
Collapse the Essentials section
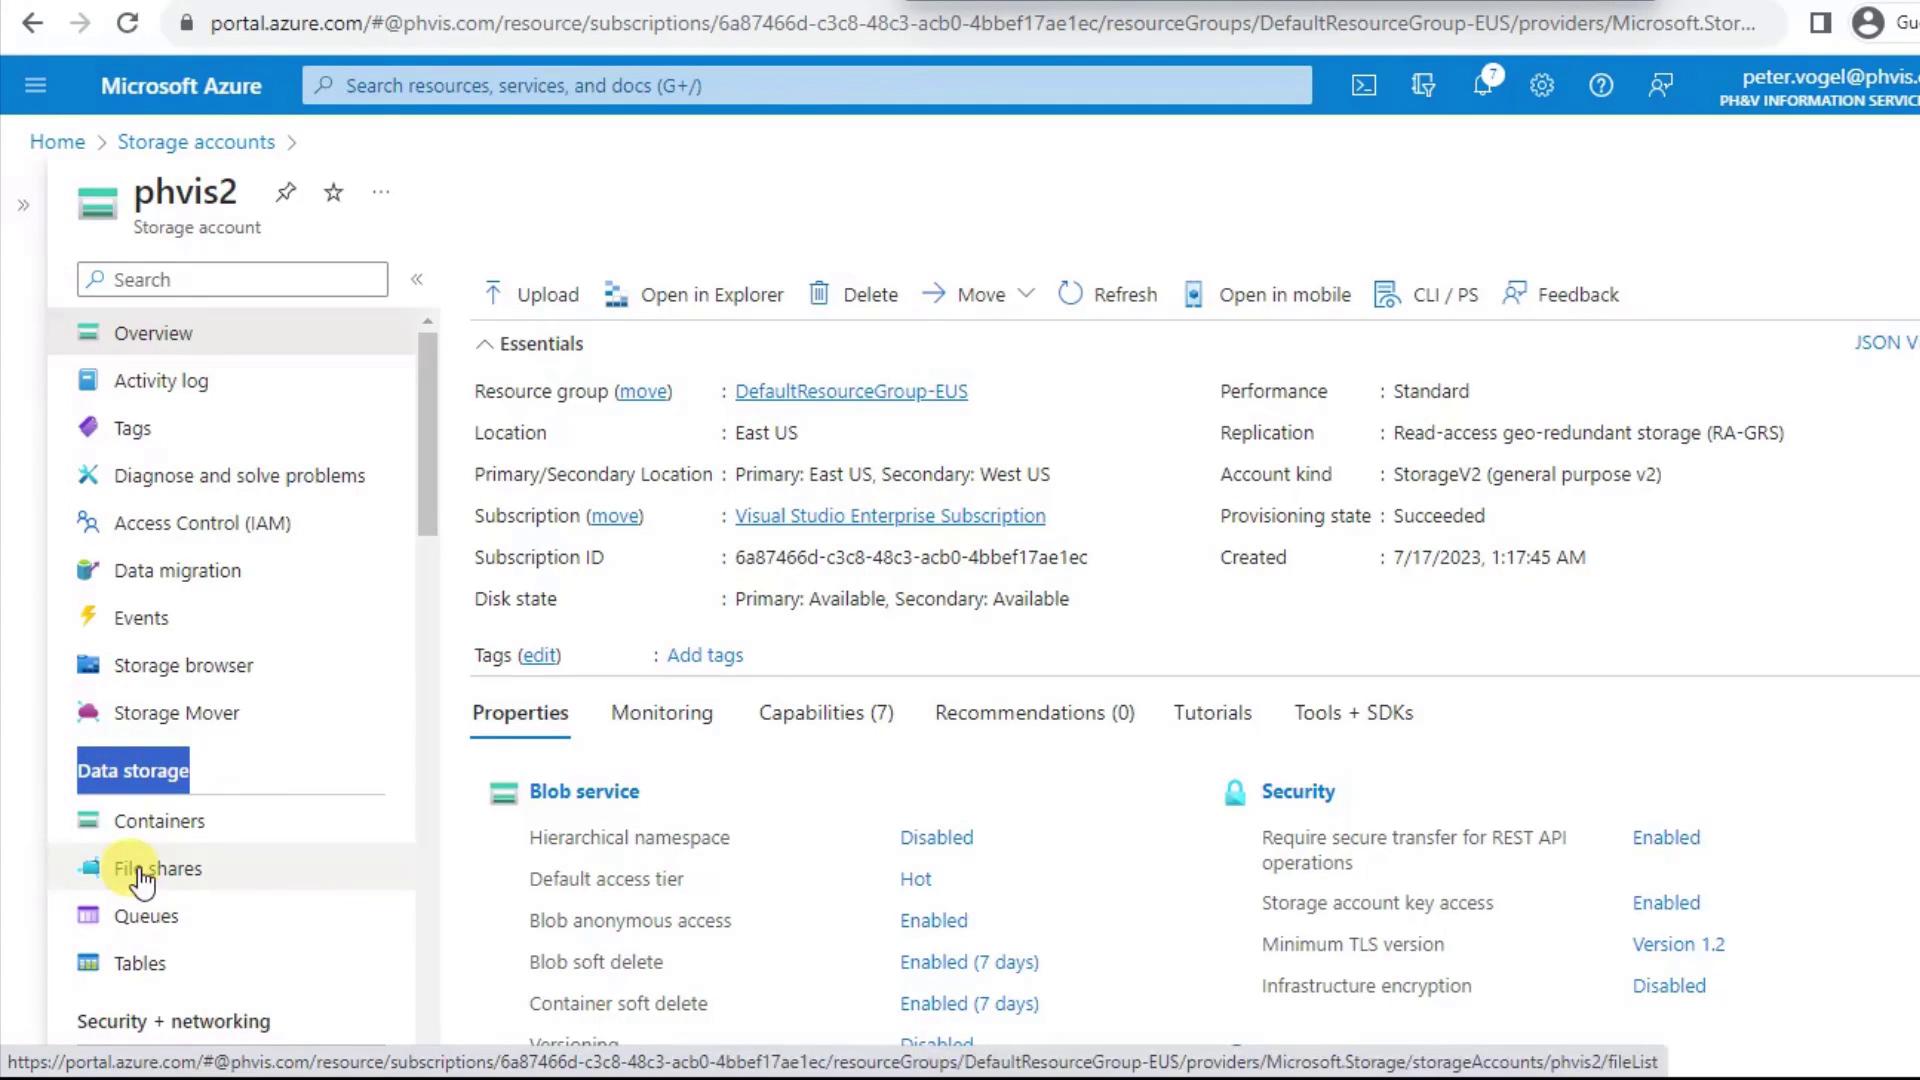click(485, 344)
